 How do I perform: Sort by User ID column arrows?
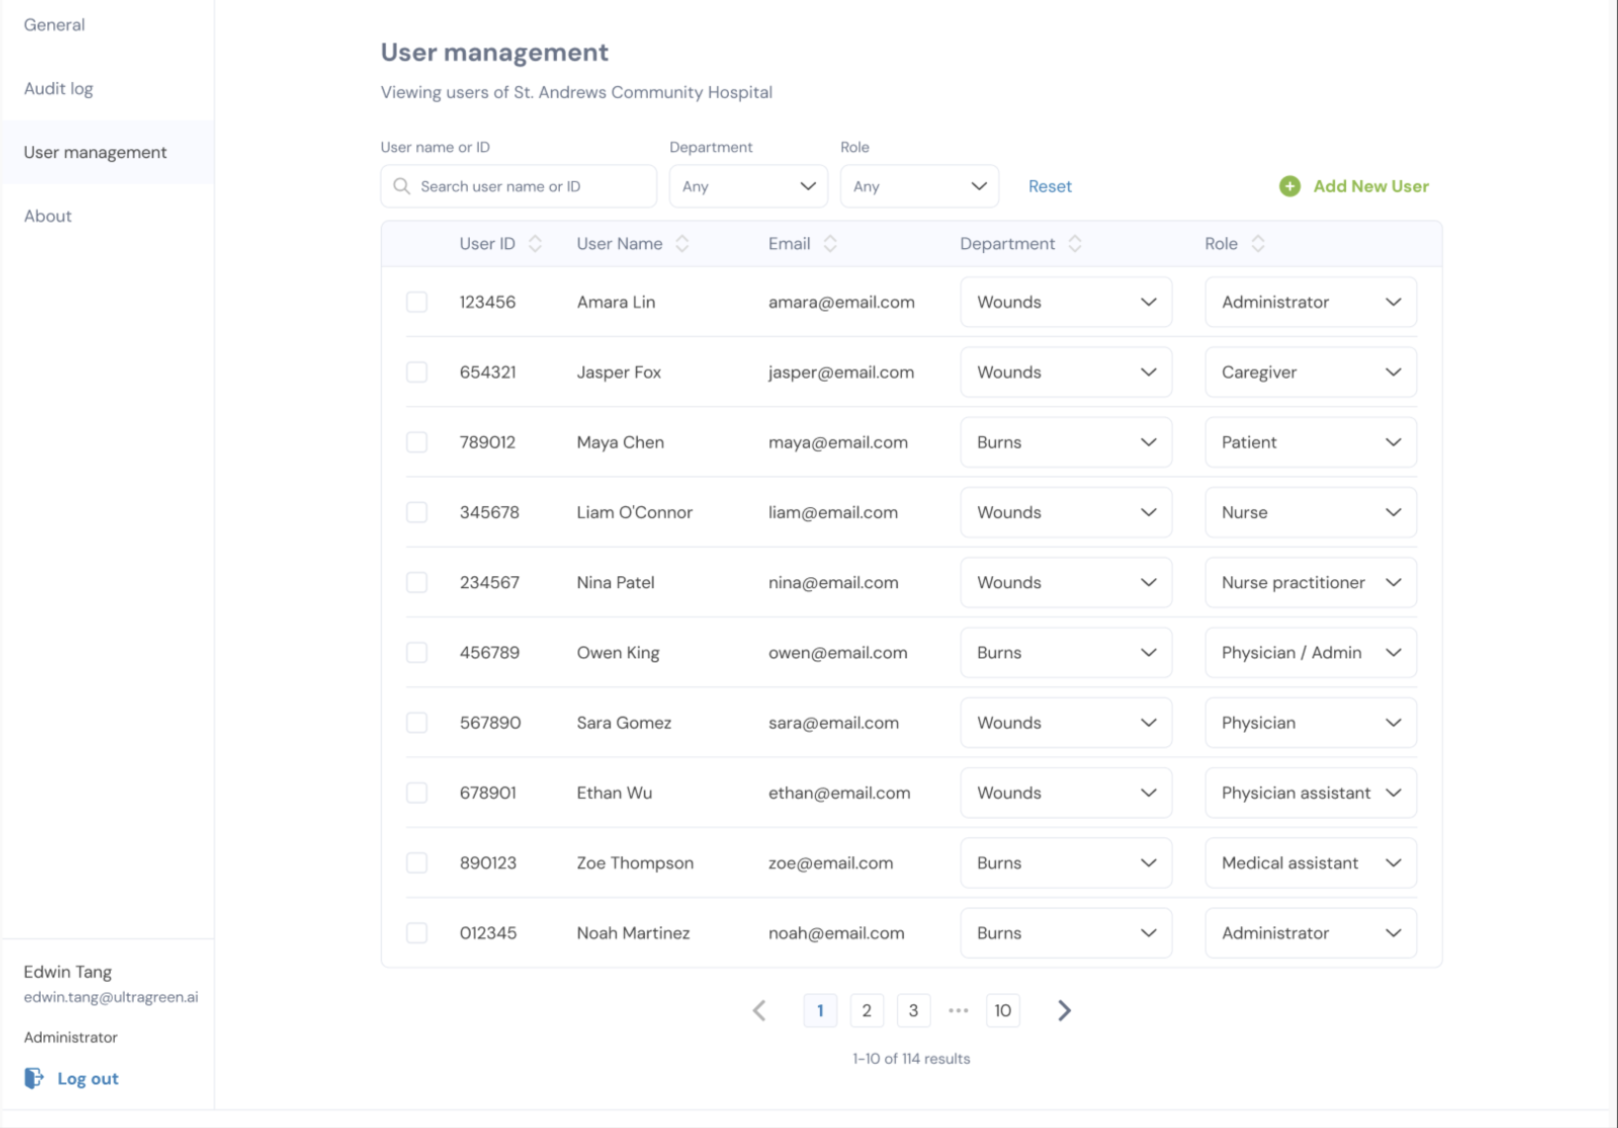[535, 244]
